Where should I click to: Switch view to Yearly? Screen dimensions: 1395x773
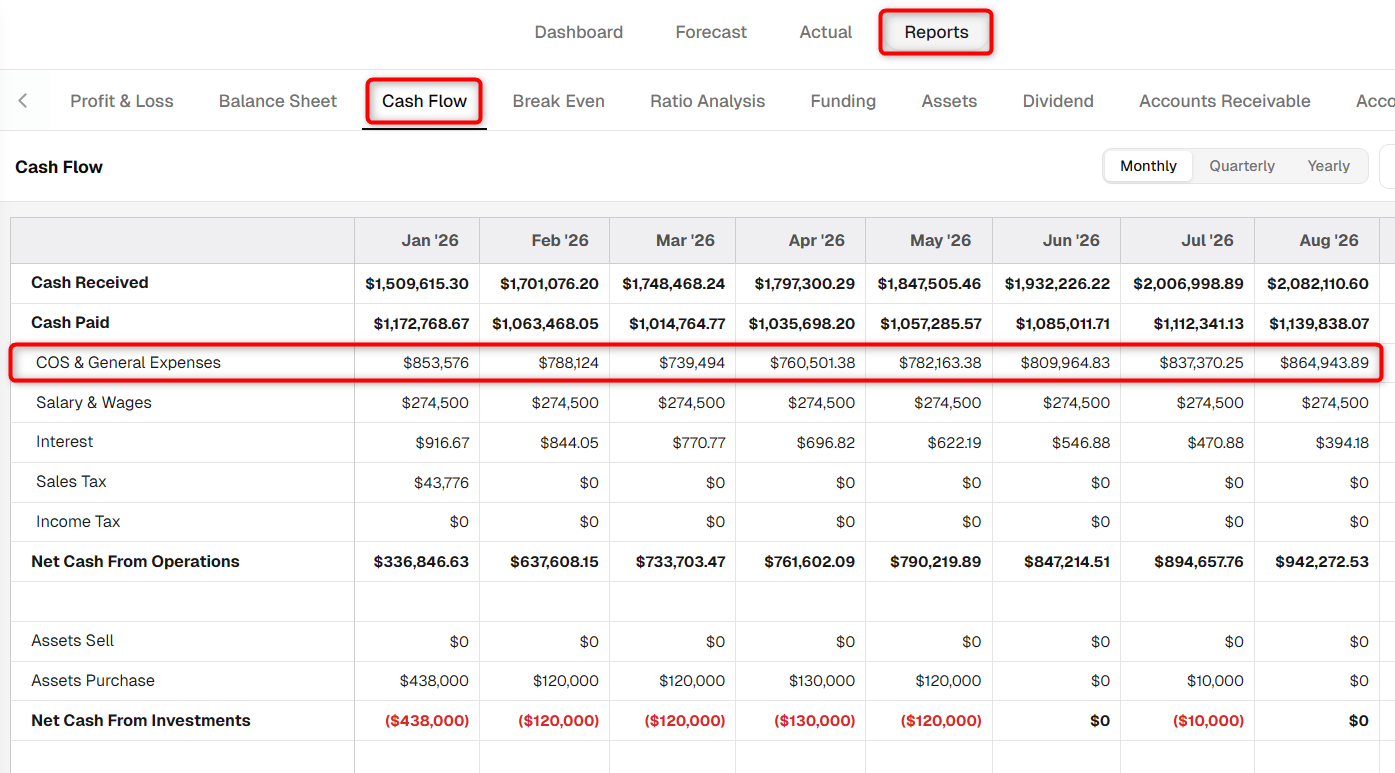click(1328, 166)
